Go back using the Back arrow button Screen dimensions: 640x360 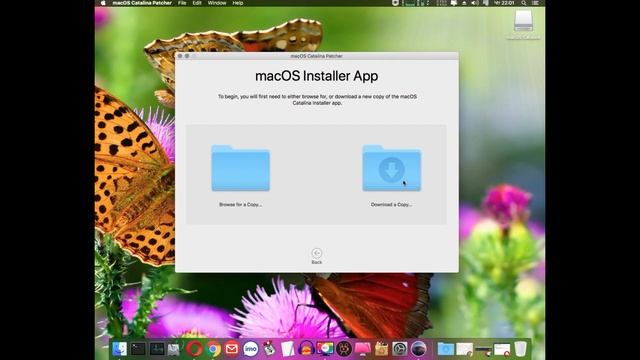tap(317, 253)
